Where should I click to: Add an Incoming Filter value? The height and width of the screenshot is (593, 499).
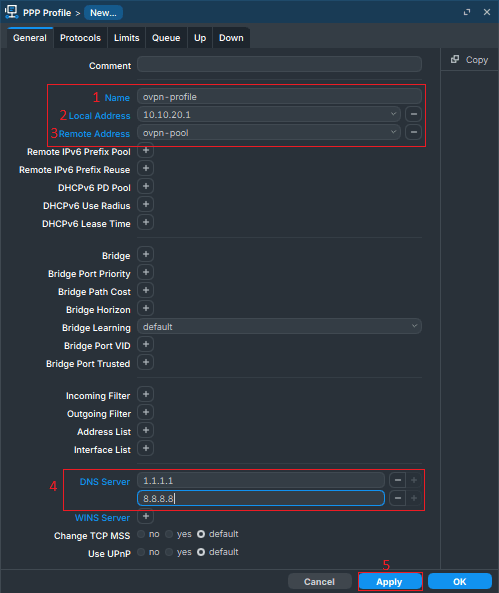pos(146,394)
